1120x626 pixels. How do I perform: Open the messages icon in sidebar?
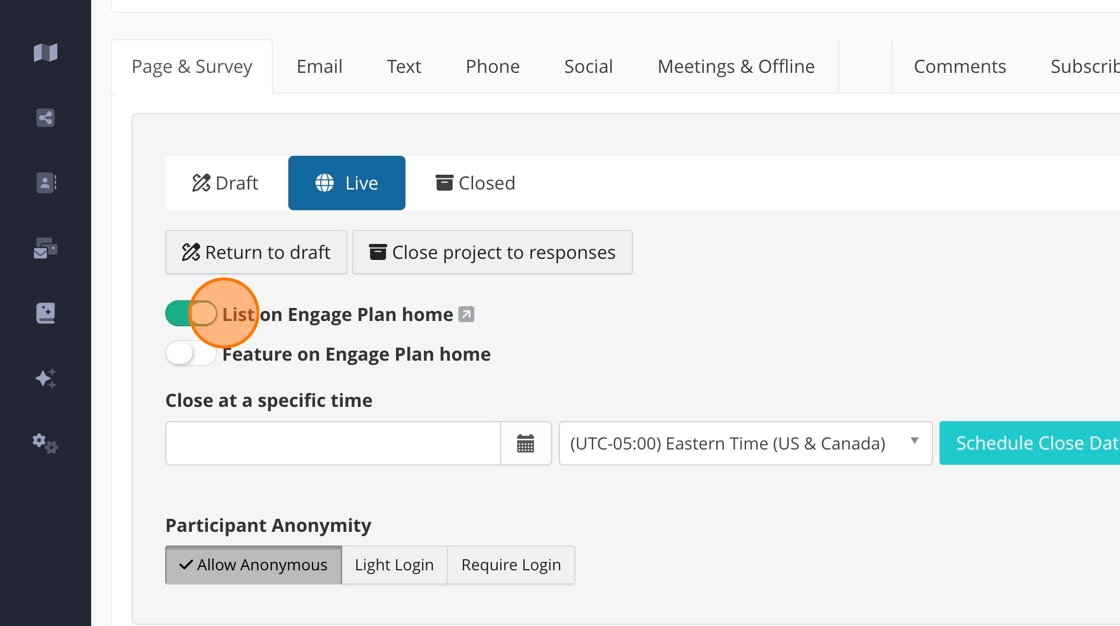(x=45, y=248)
